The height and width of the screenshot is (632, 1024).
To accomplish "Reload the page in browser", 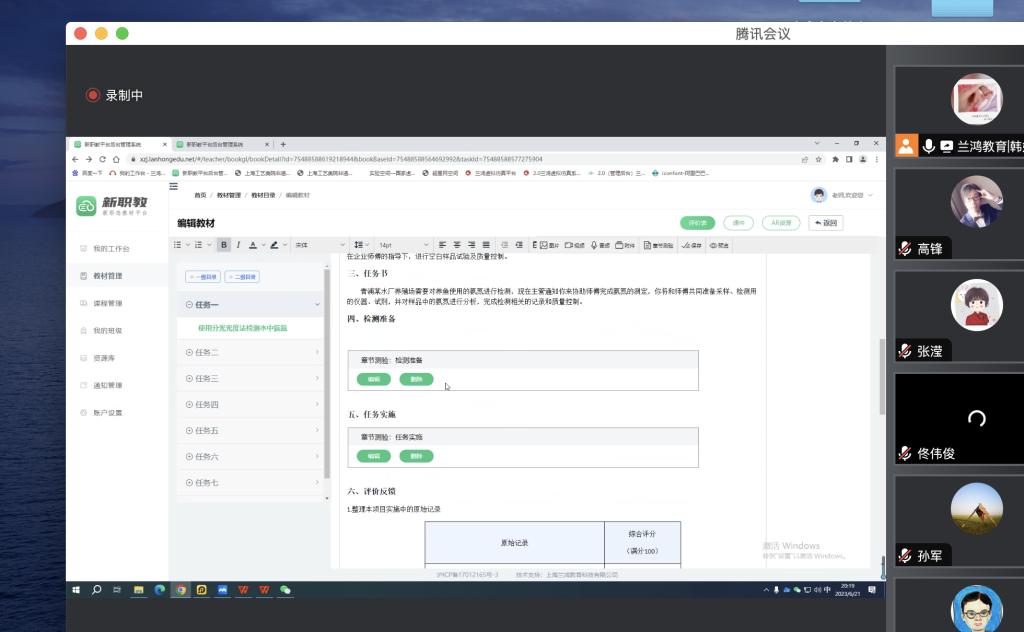I will (x=103, y=159).
